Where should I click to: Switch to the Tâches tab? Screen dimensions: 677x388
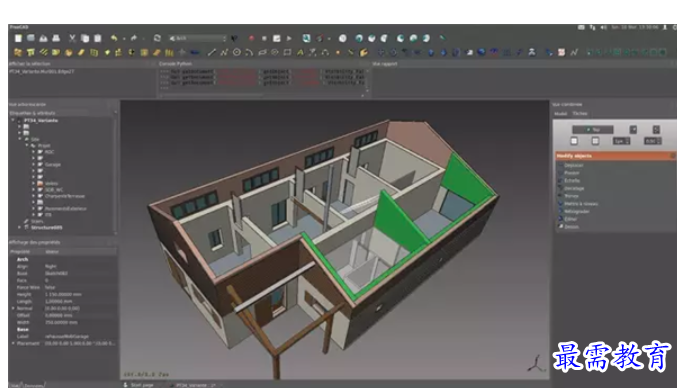pos(580,114)
